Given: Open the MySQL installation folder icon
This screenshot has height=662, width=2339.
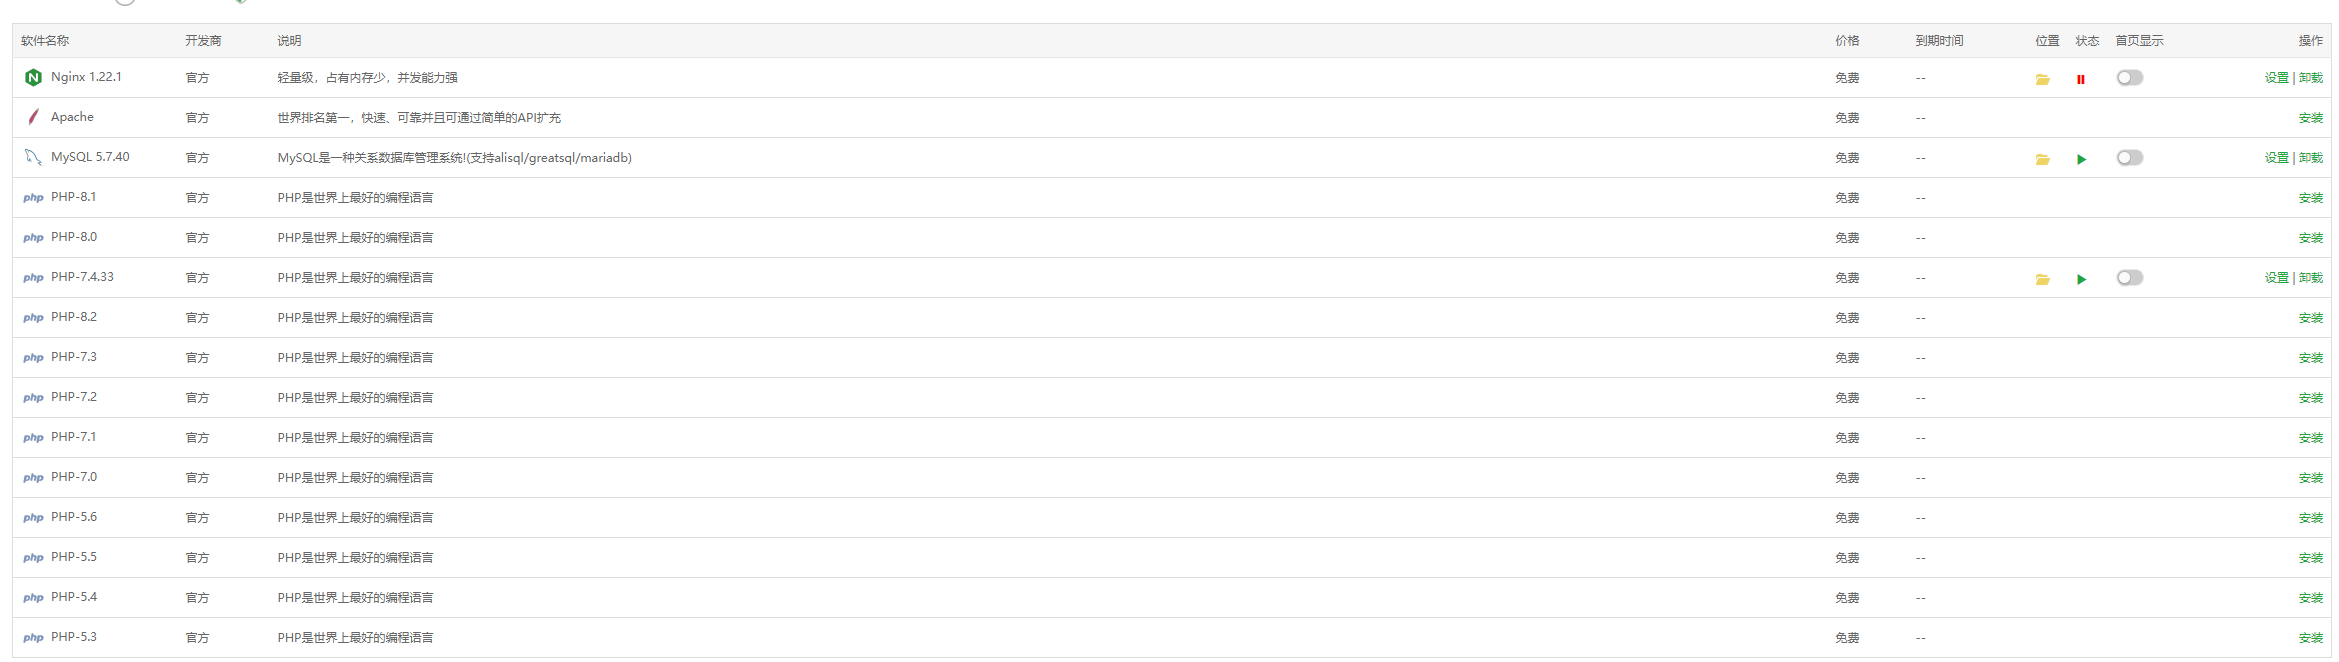Looking at the screenshot, I should pyautogui.click(x=2042, y=159).
